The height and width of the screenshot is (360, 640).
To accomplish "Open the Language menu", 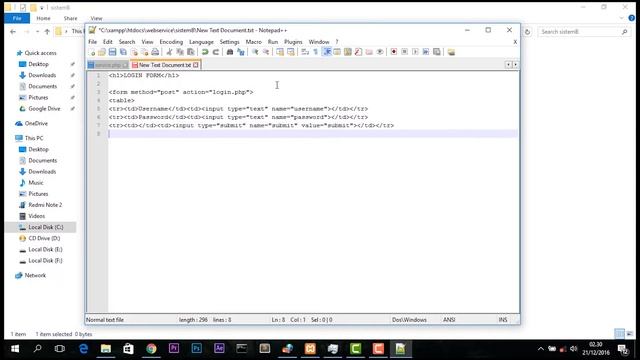I will click(x=201, y=42).
